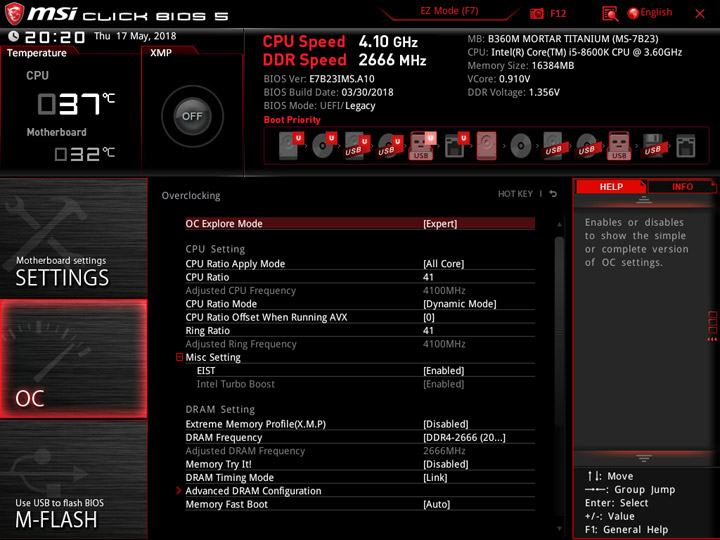Select the legacy network boot icon without badge

coord(686,146)
